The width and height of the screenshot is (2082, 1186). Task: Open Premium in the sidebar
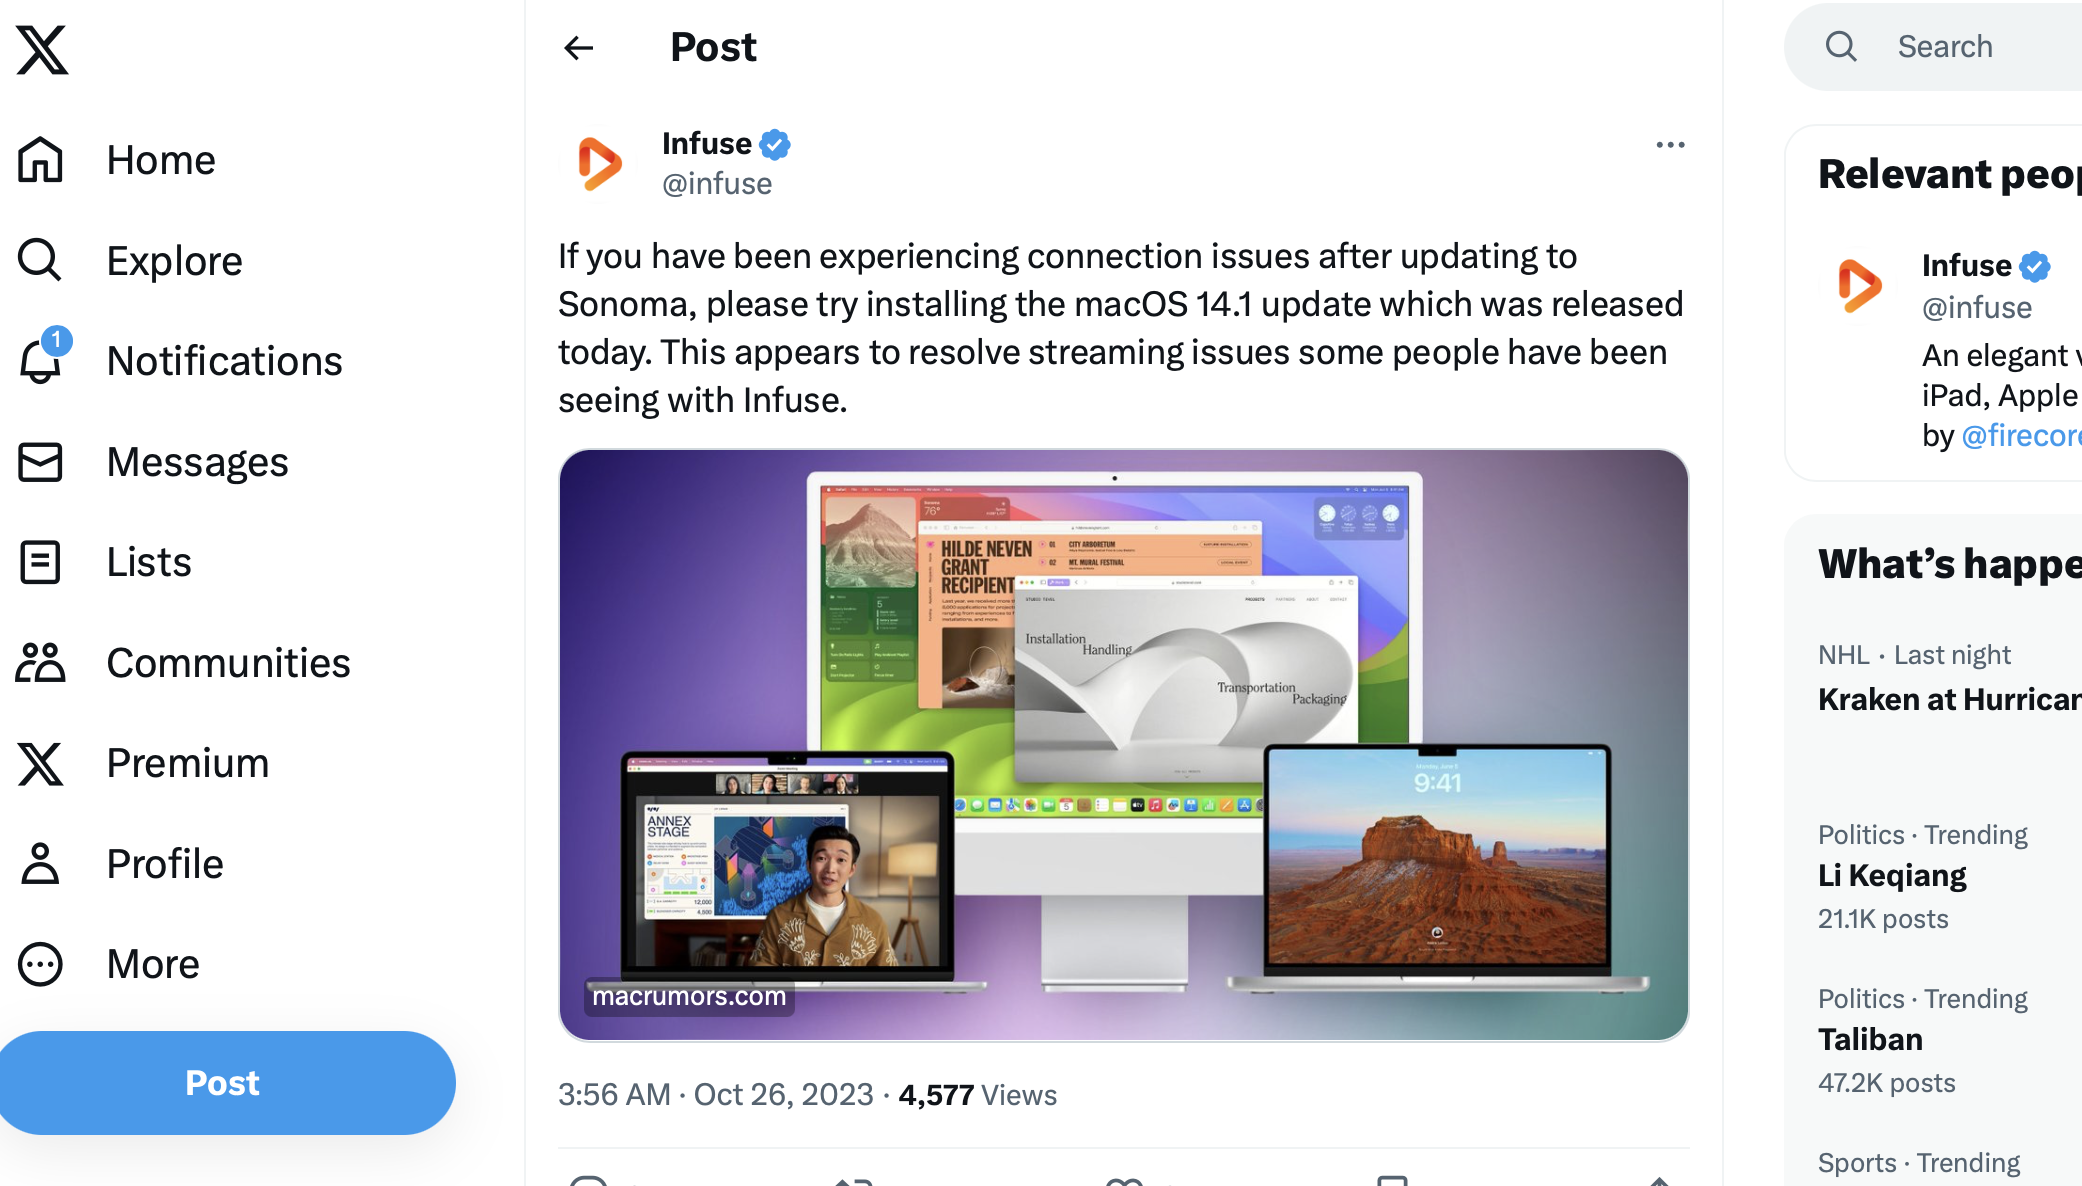coord(187,763)
